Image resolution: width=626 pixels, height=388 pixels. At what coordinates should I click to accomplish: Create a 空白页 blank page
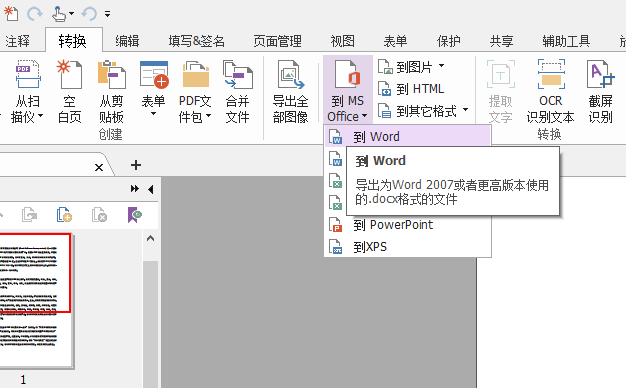tap(69, 91)
